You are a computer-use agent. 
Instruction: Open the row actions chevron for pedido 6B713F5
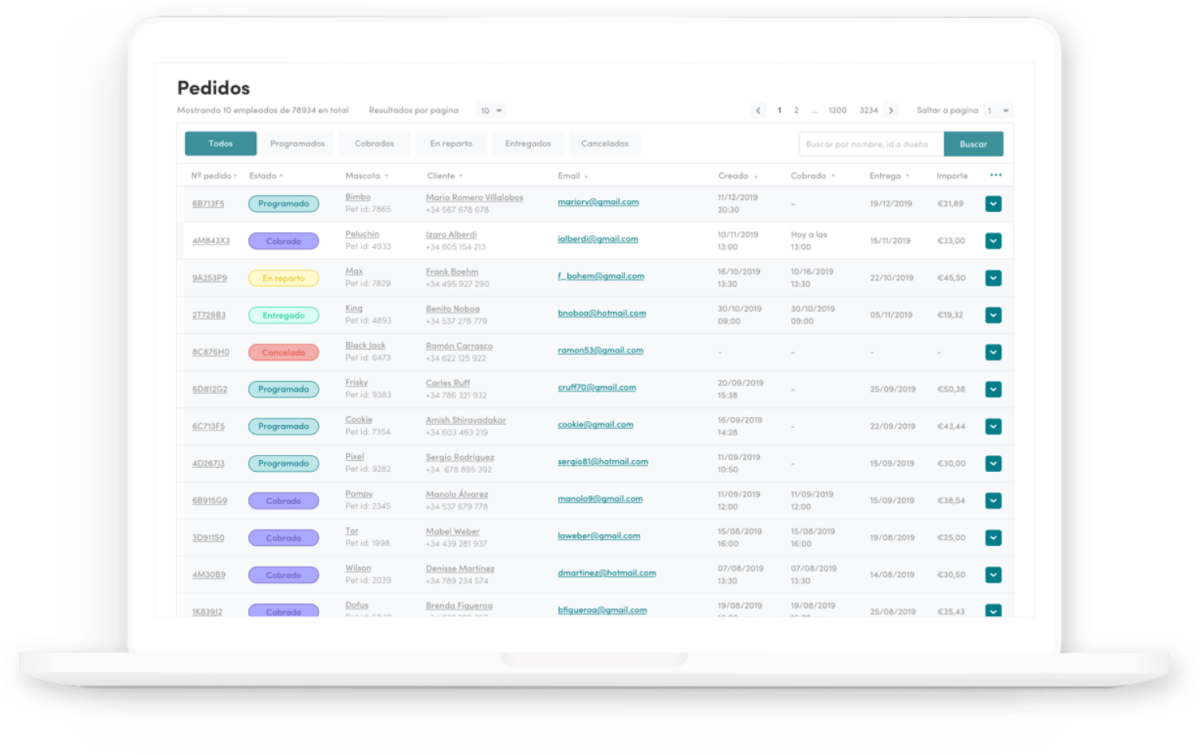click(x=993, y=203)
